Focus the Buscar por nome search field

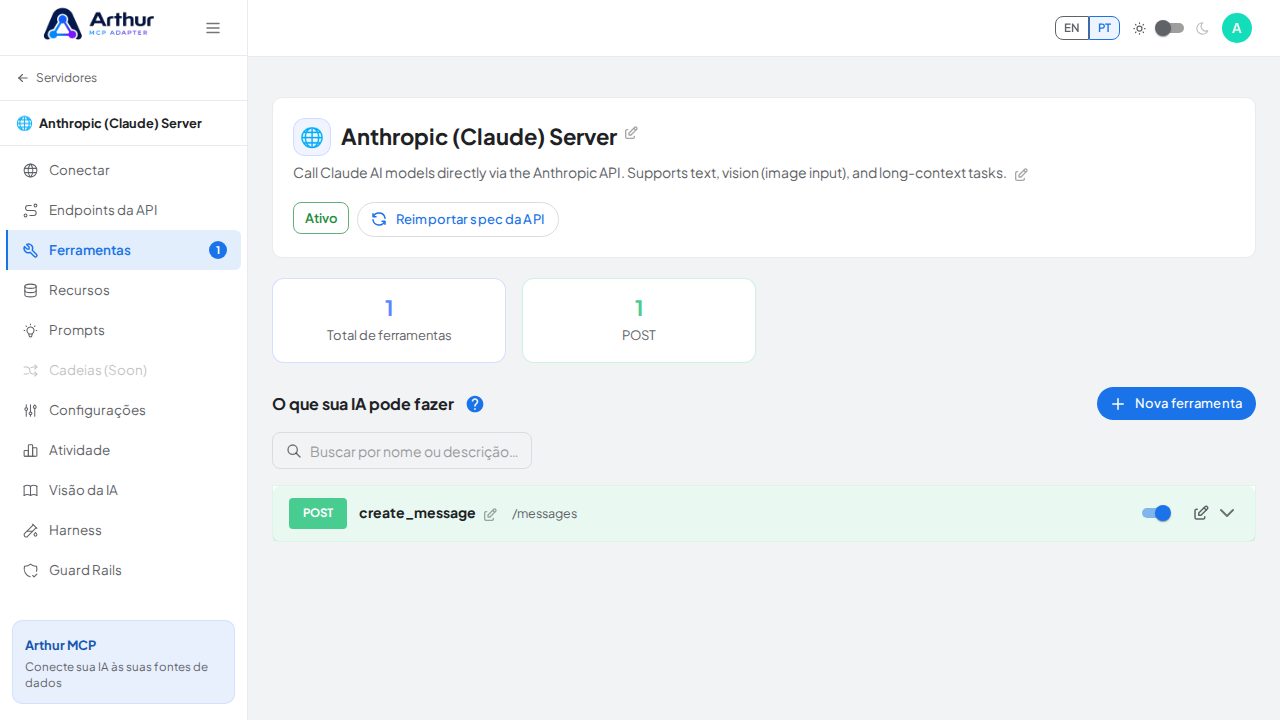click(402, 451)
